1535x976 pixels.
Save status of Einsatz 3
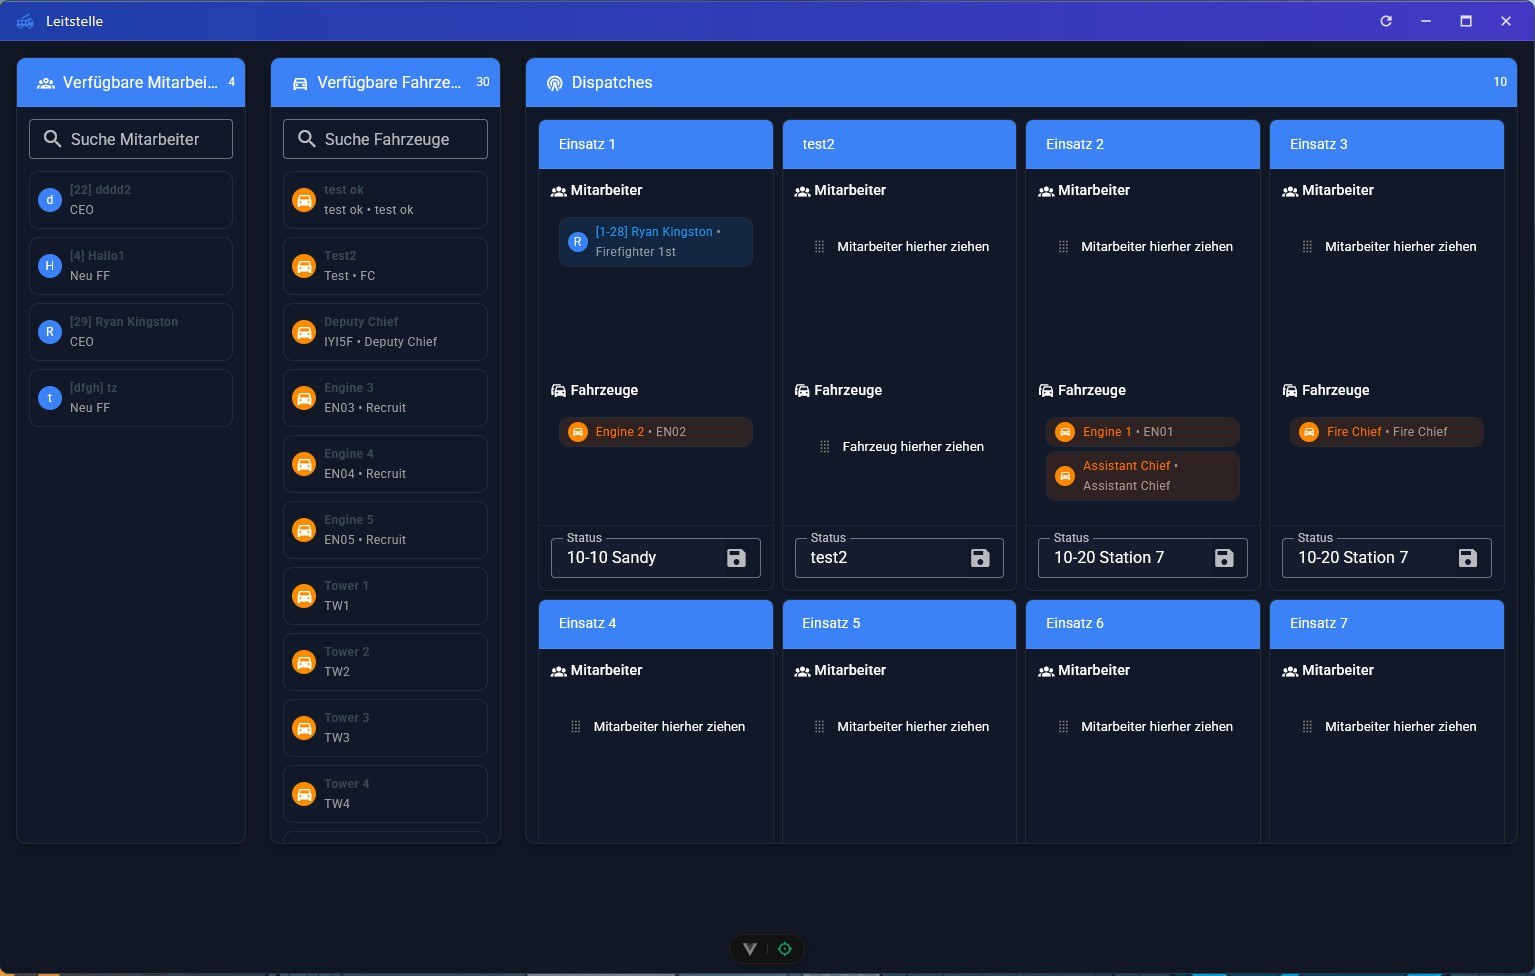(1468, 558)
